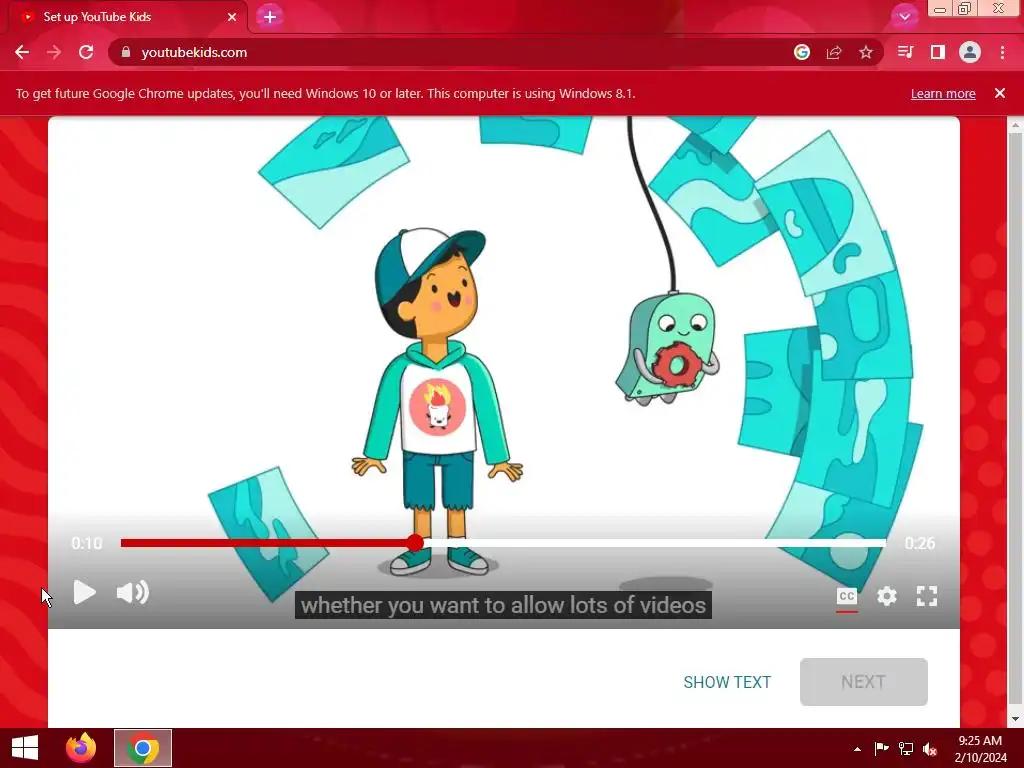The image size is (1024, 768).
Task: Close the Set up YouTube Kids tab
Action: (232, 17)
